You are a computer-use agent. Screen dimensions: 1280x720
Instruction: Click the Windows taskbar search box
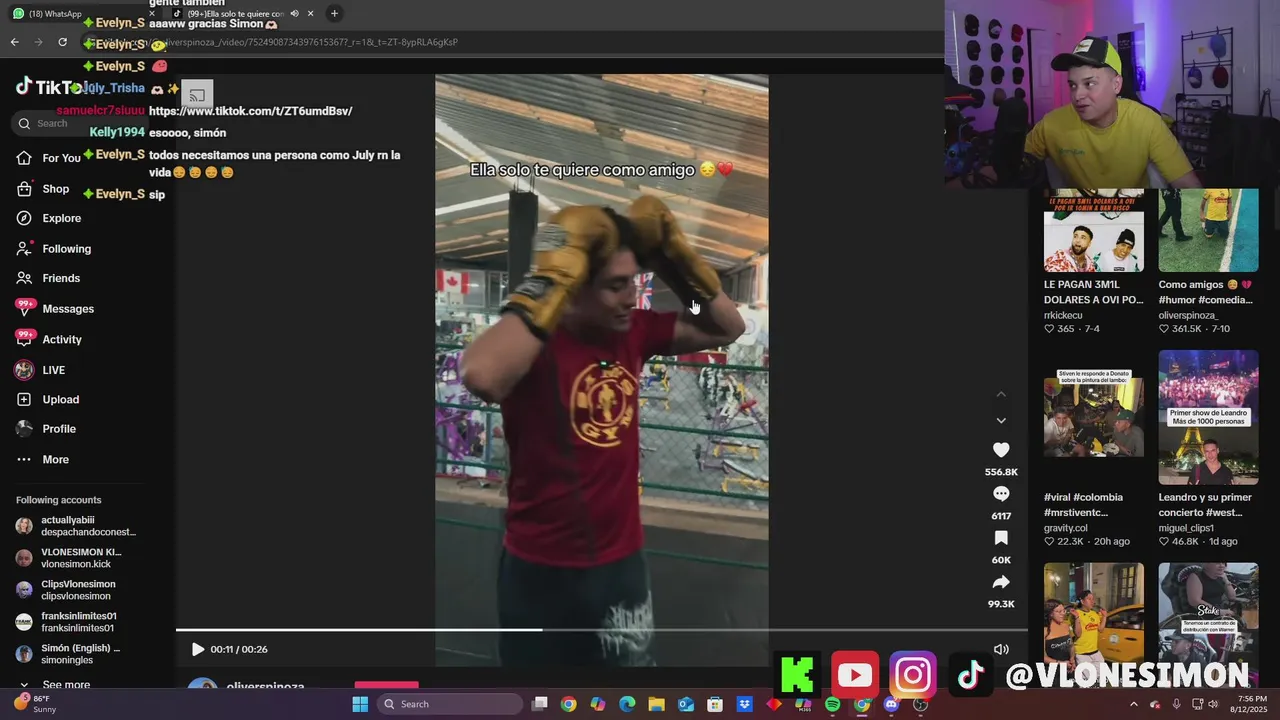(x=450, y=704)
